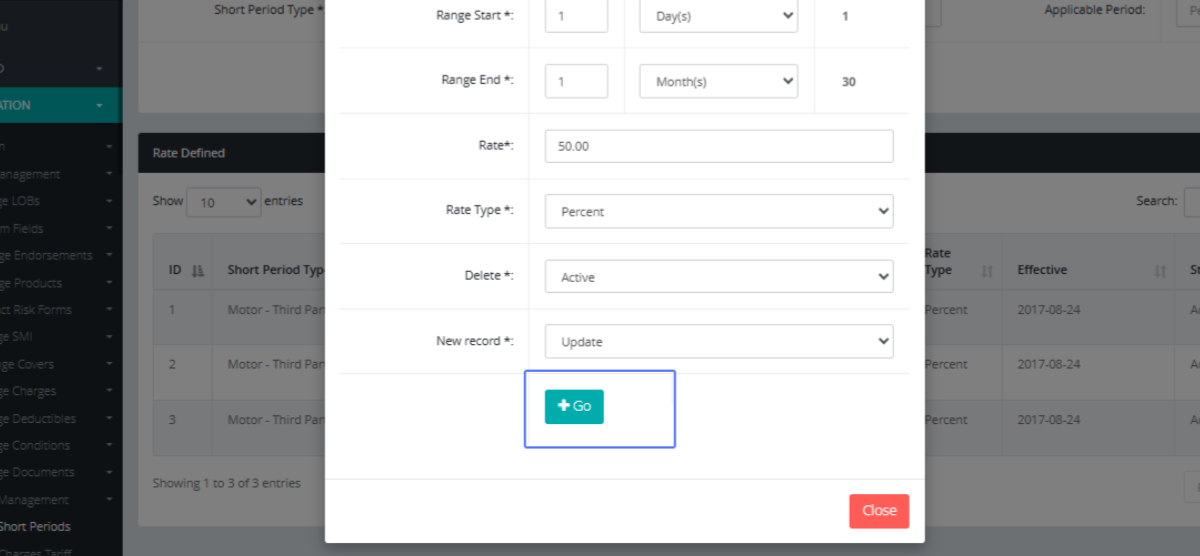Viewport: 1200px width, 556px height.
Task: Sort the table by the ID column icon
Action: point(197,271)
